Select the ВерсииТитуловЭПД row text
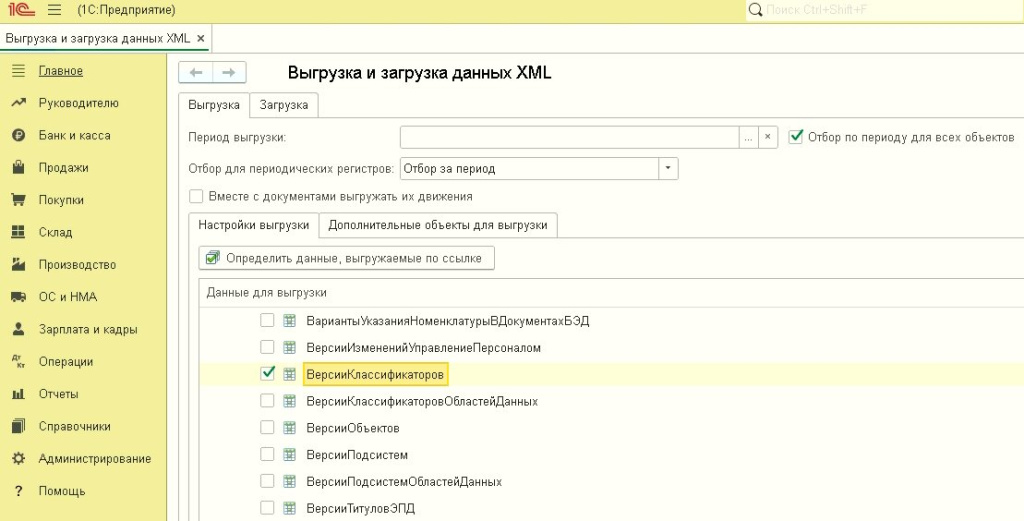Screen dimensions: 1024x521 360,508
